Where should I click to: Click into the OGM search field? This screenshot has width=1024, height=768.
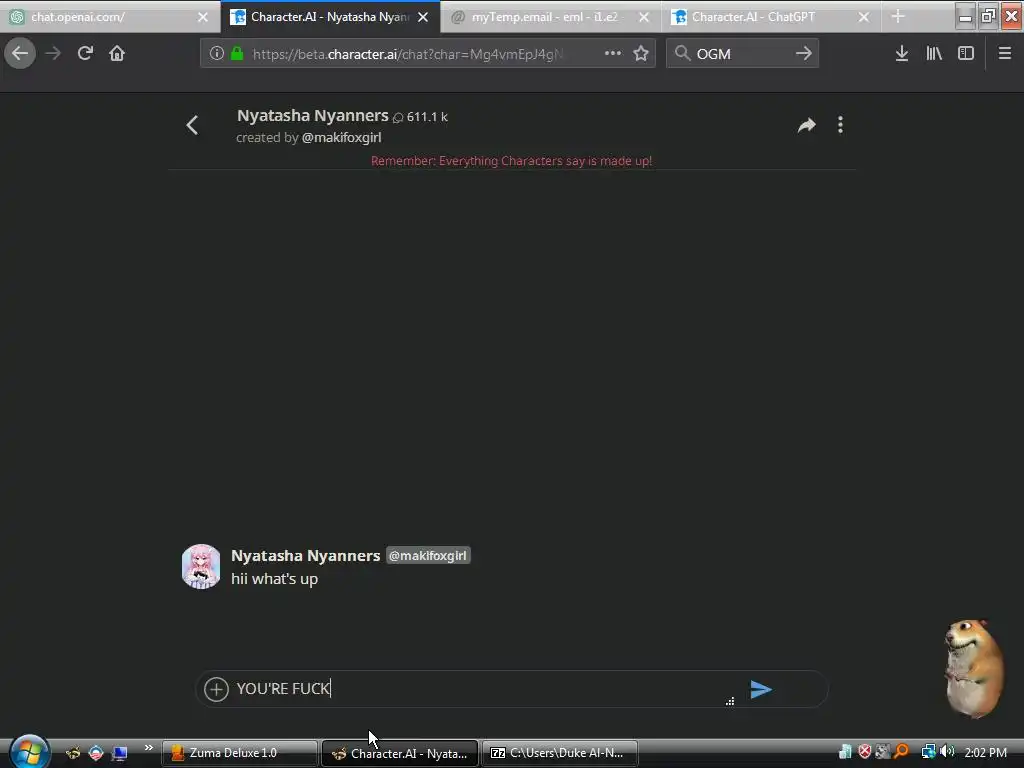point(743,54)
